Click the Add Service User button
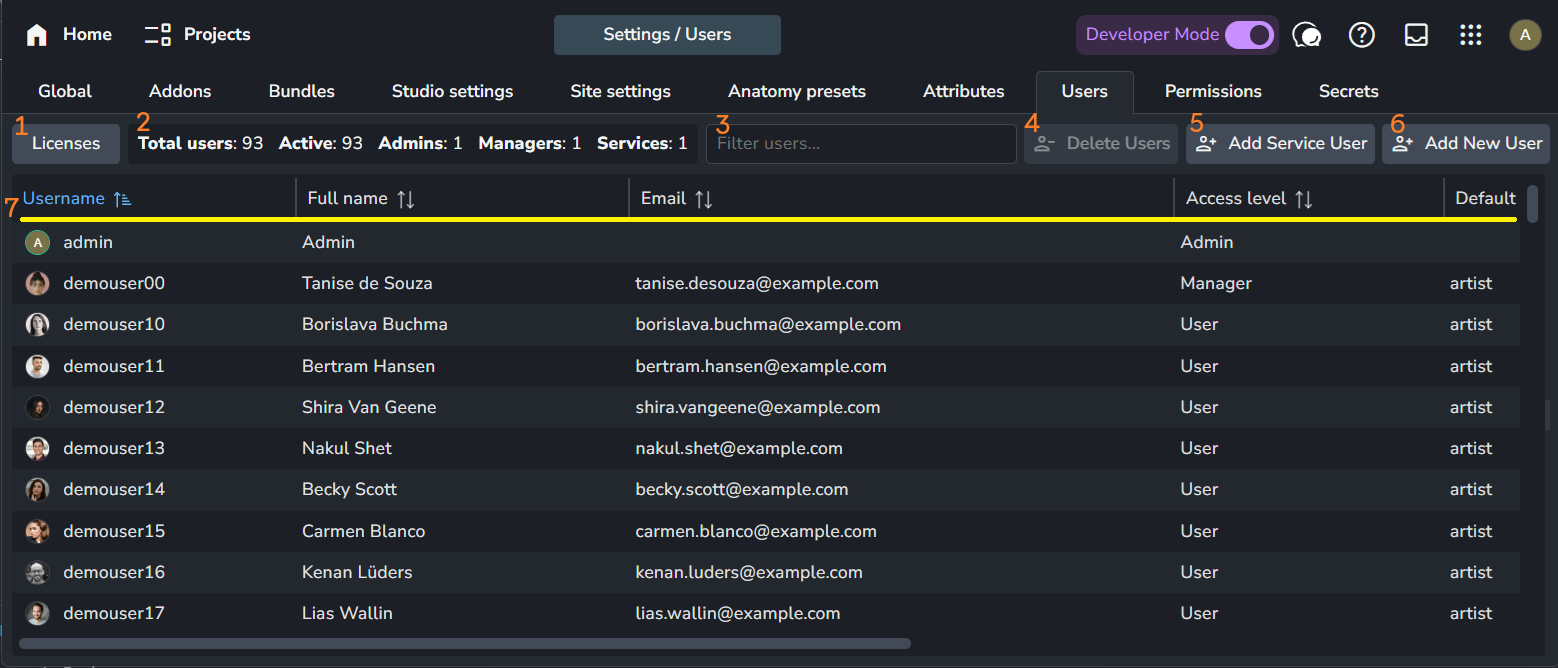The image size is (1558, 668). [x=1280, y=144]
